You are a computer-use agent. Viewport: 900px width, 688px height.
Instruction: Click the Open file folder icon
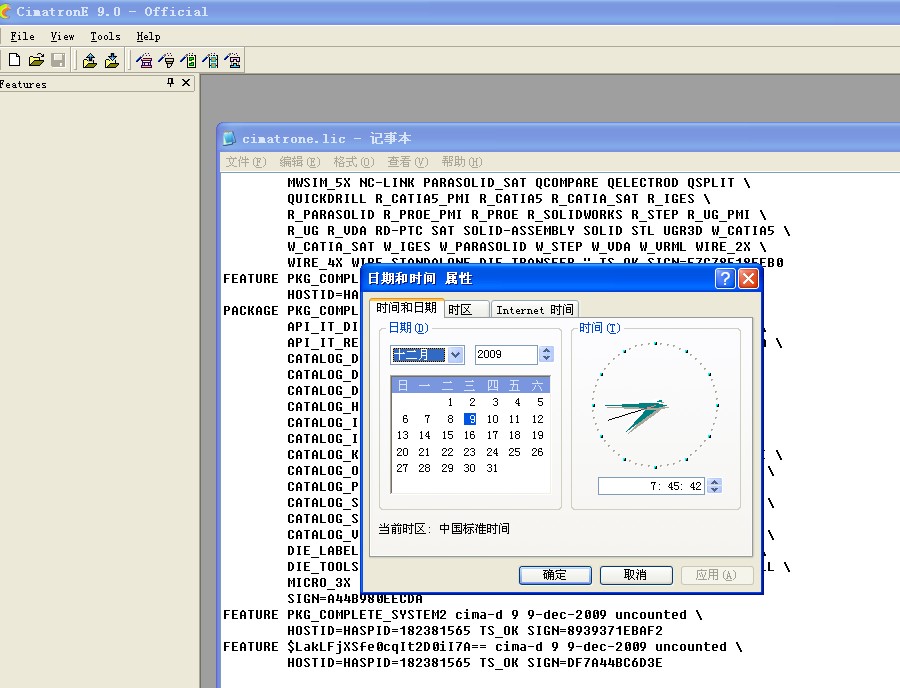(x=36, y=60)
